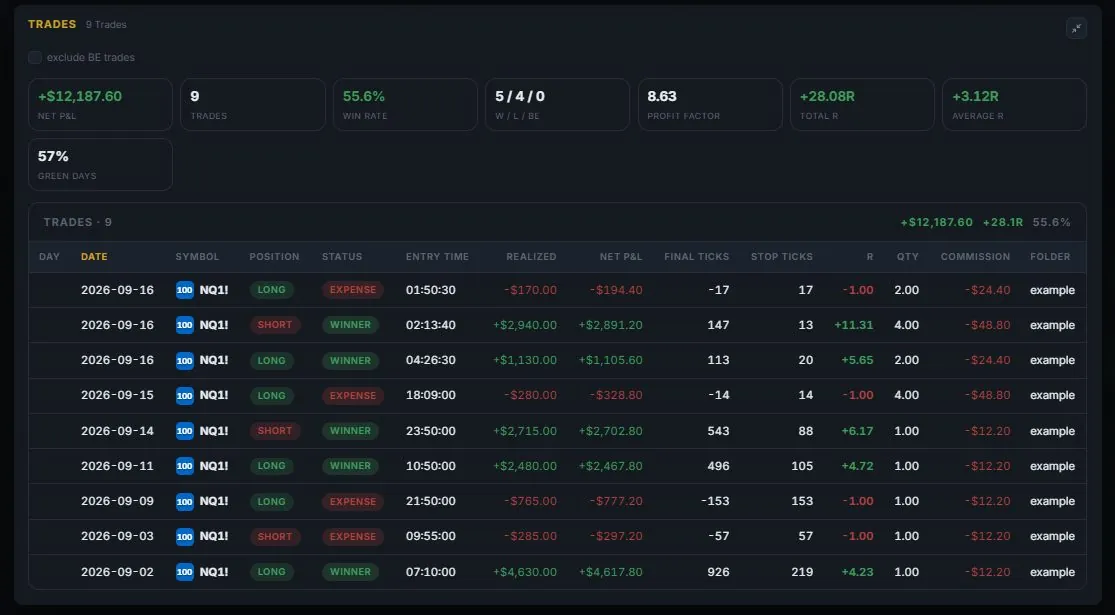
Task: Click the 8.63 Profit Factor stat card
Action: tap(710, 105)
